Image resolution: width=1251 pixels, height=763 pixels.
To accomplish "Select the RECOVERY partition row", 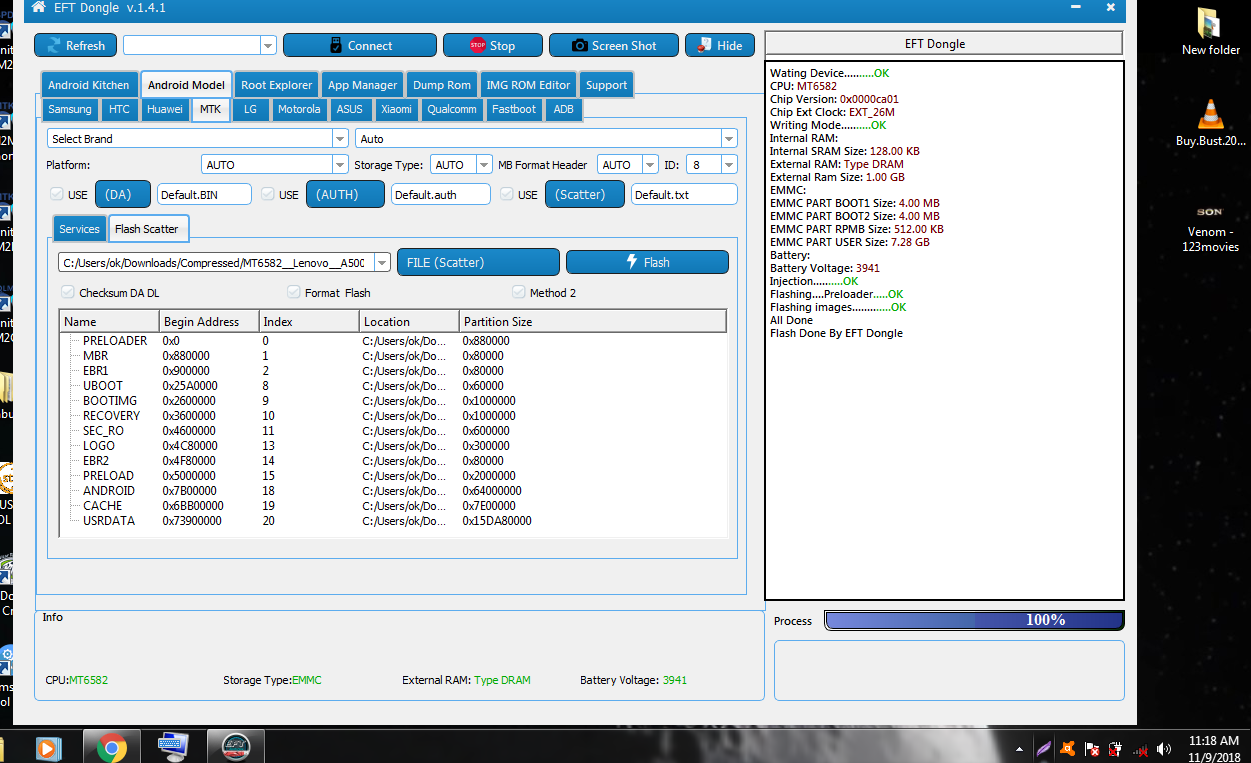I will point(393,416).
